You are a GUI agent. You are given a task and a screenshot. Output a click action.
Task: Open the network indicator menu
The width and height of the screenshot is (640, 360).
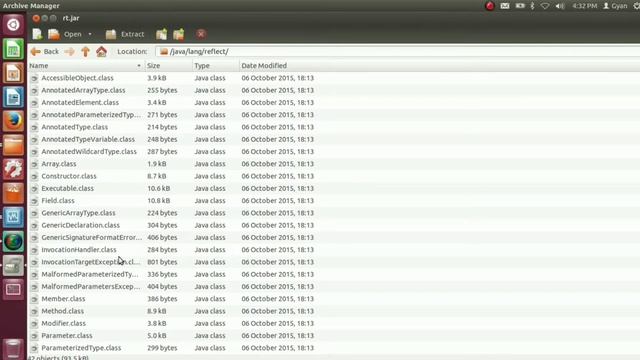[x=545, y=6]
